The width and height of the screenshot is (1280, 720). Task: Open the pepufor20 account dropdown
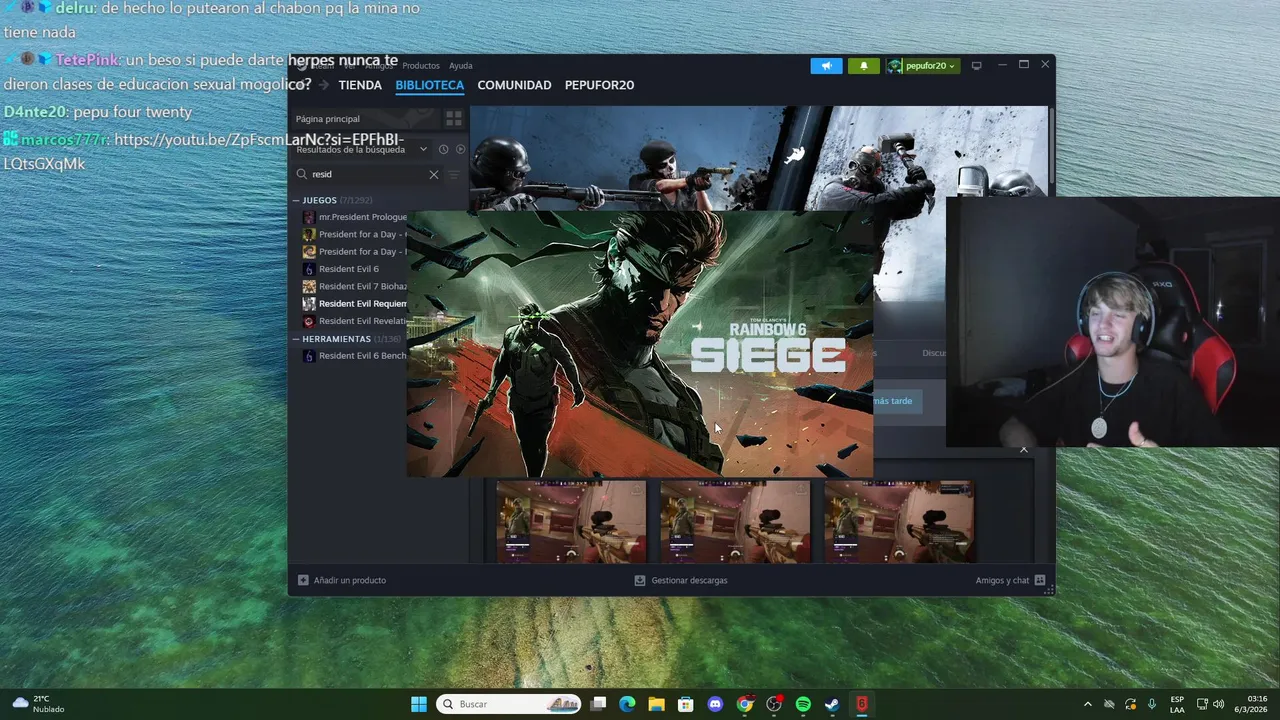tap(923, 66)
